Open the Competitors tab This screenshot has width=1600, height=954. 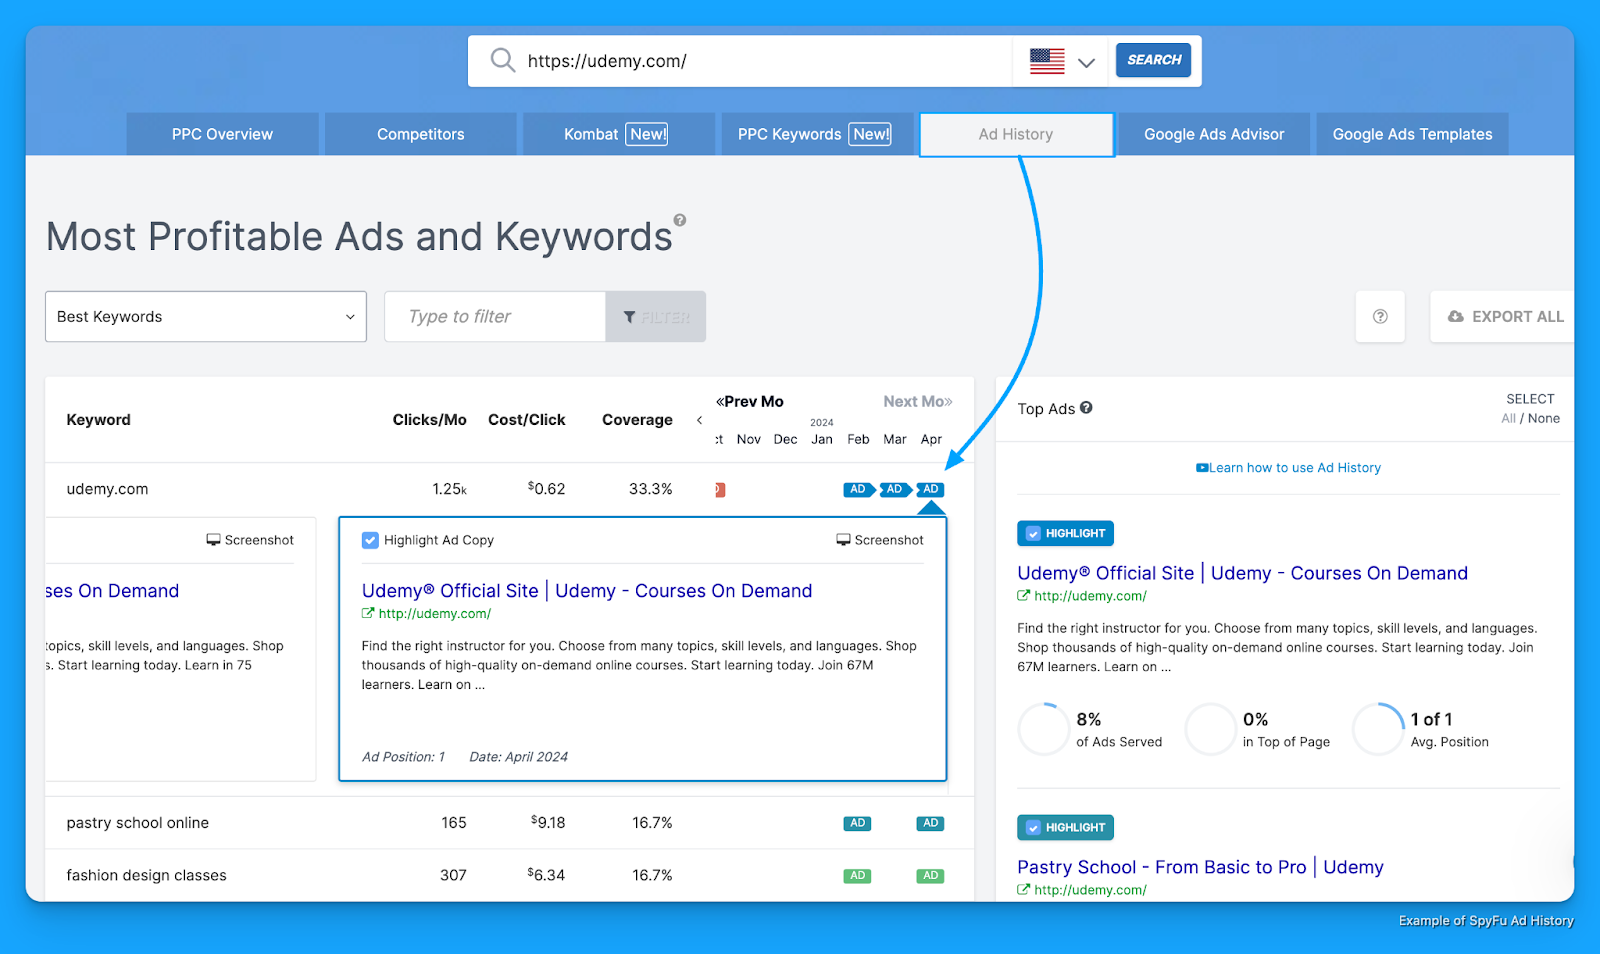[420, 134]
